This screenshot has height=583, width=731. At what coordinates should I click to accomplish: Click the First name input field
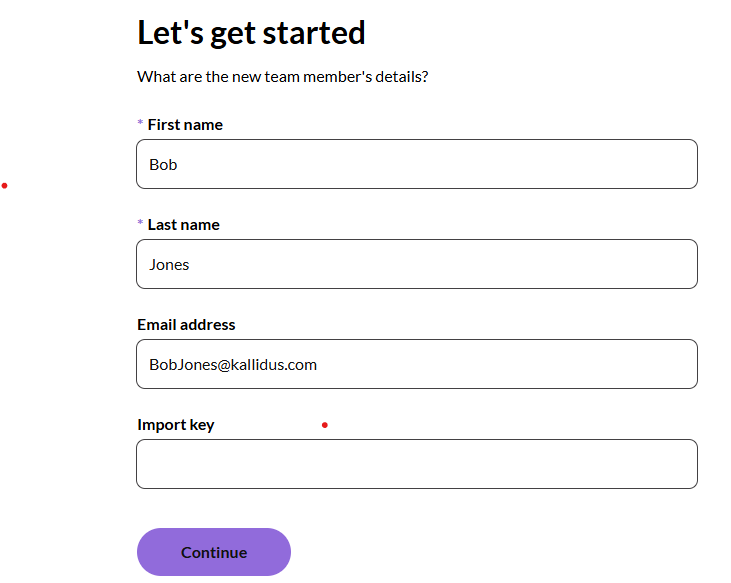[x=416, y=164]
